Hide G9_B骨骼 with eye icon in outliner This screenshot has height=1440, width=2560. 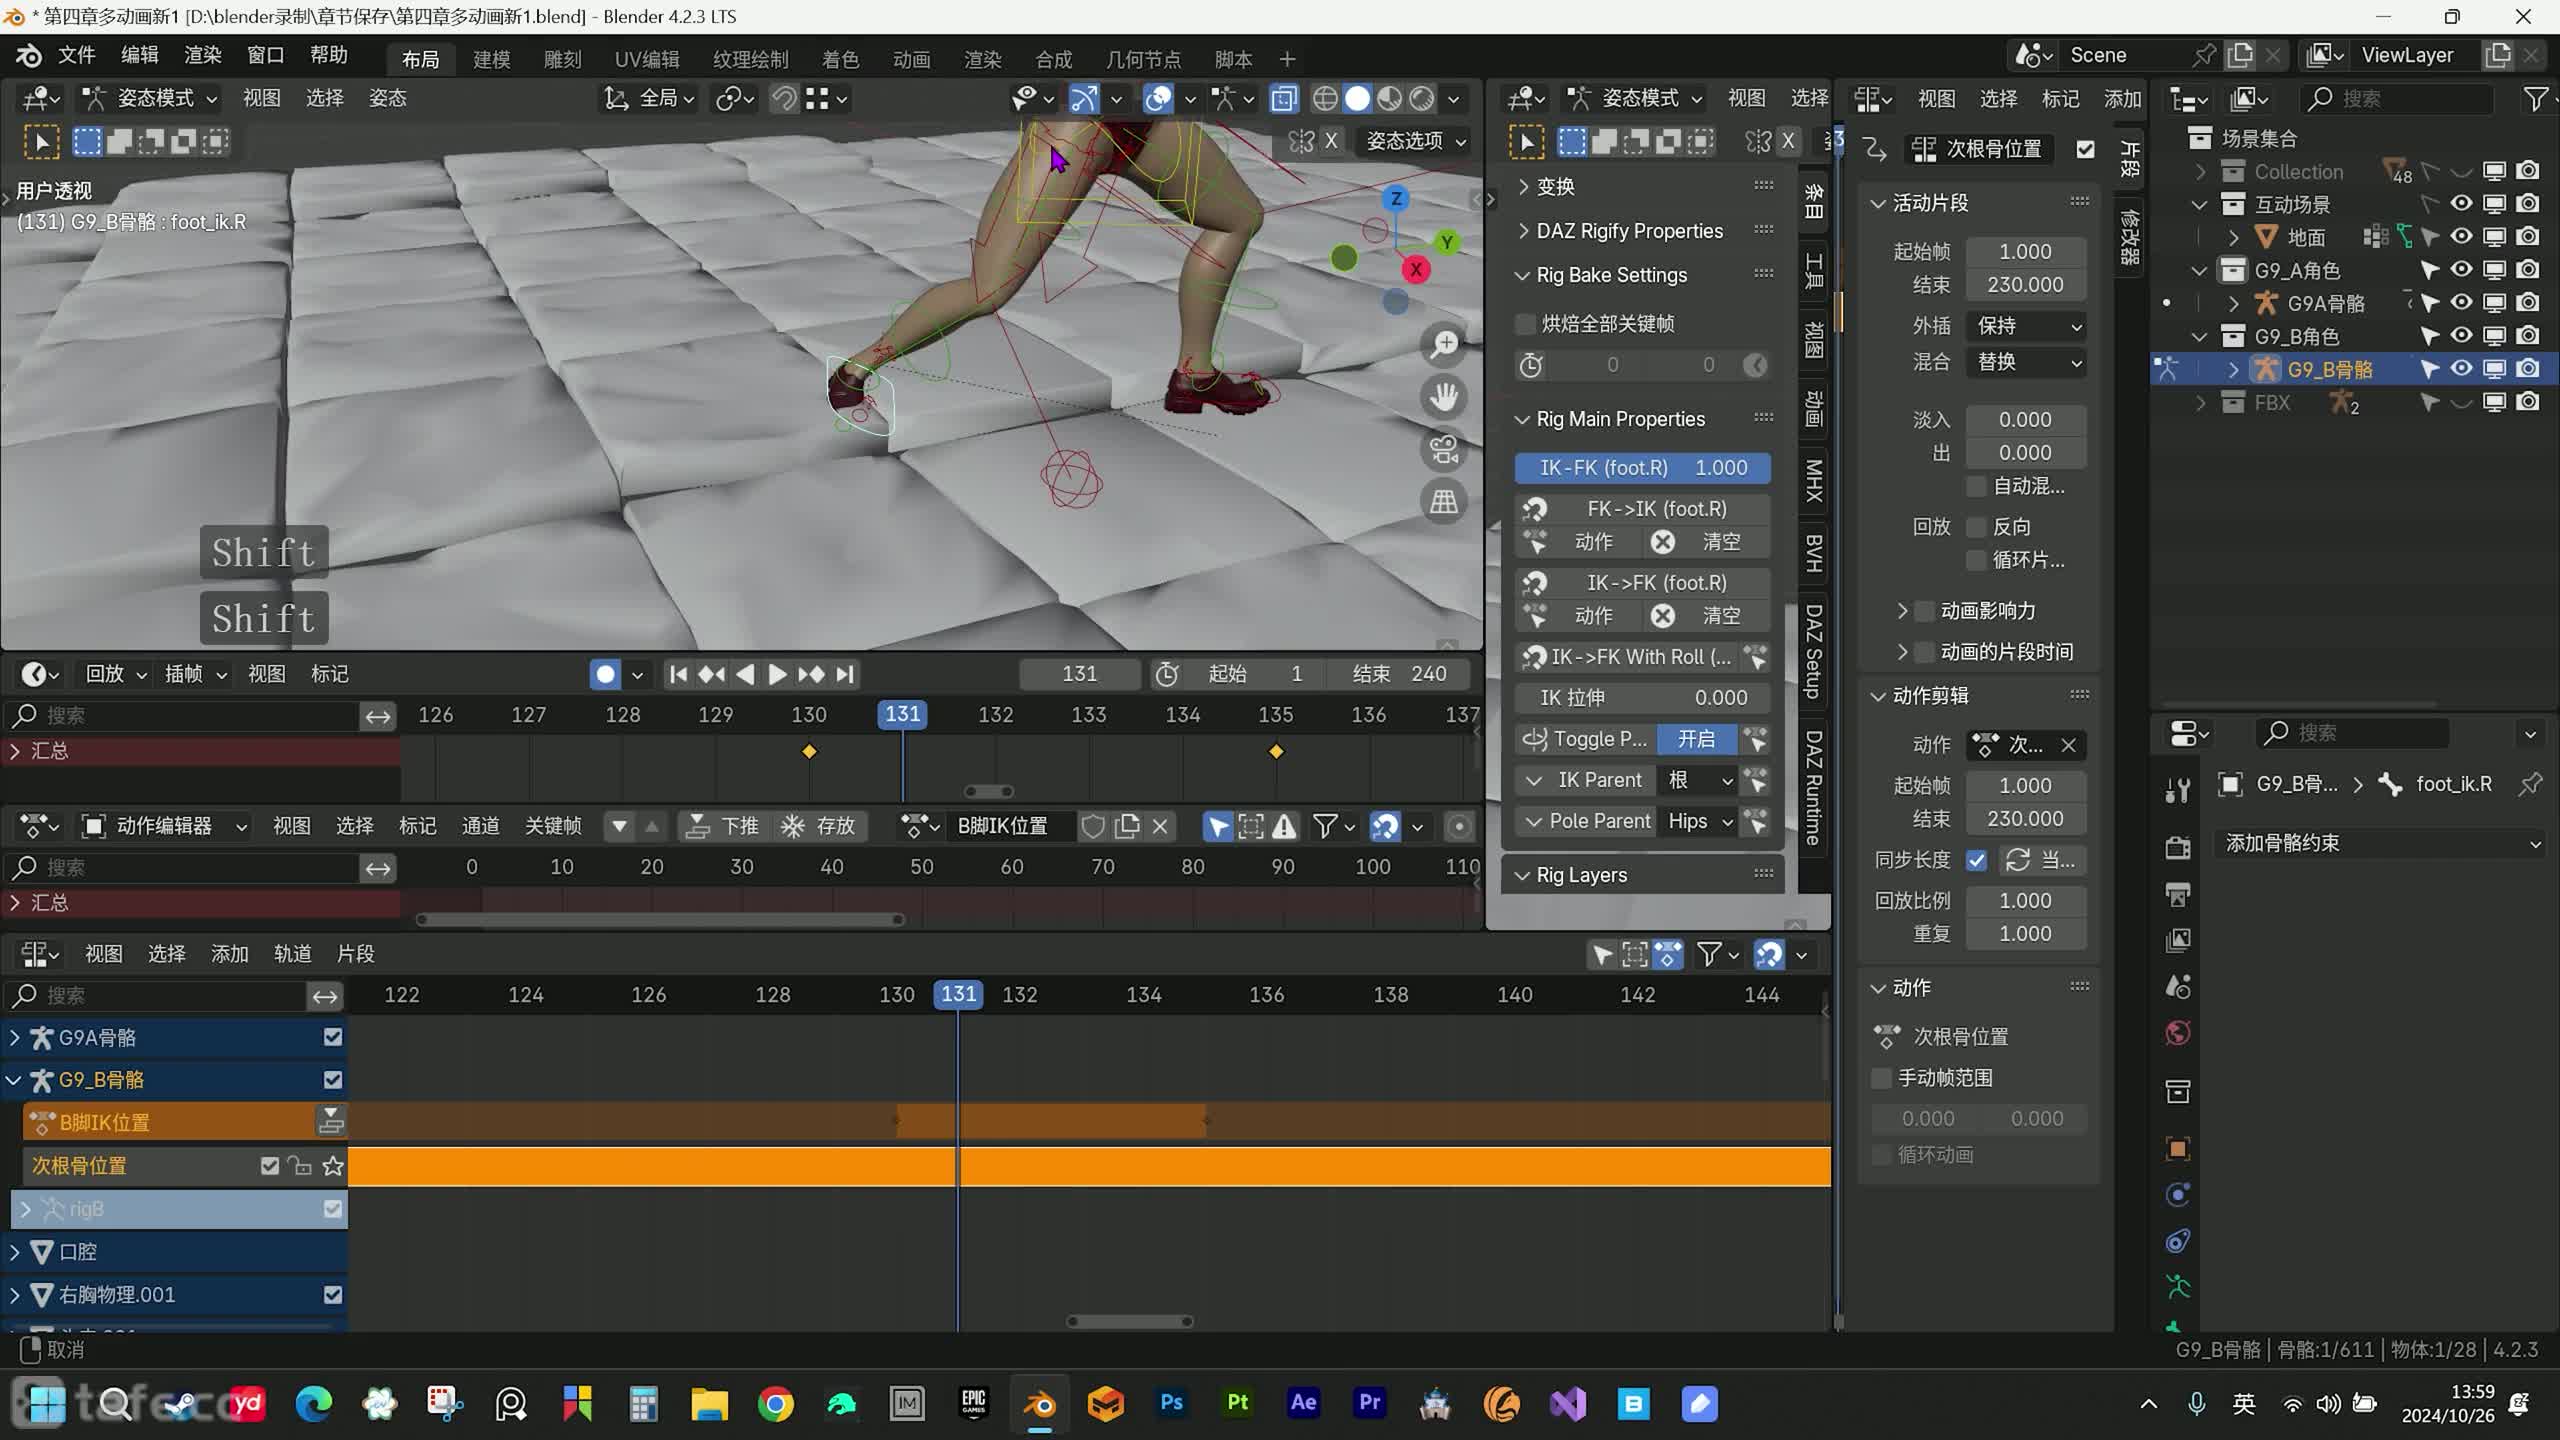coord(2461,369)
